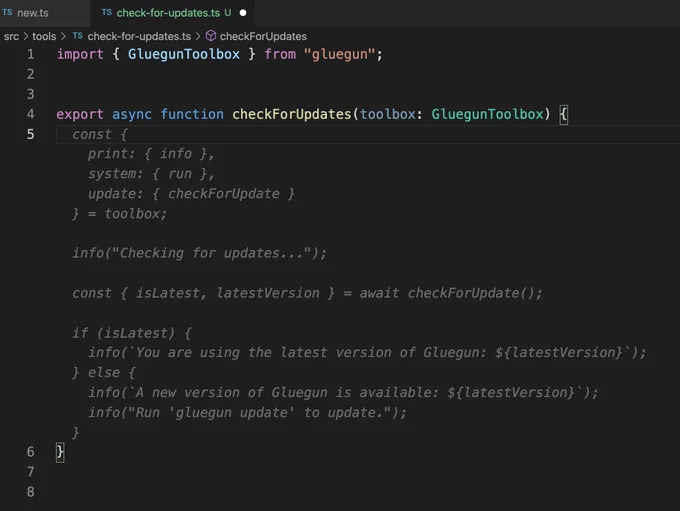Click the toolbox parameter name

pos(388,114)
